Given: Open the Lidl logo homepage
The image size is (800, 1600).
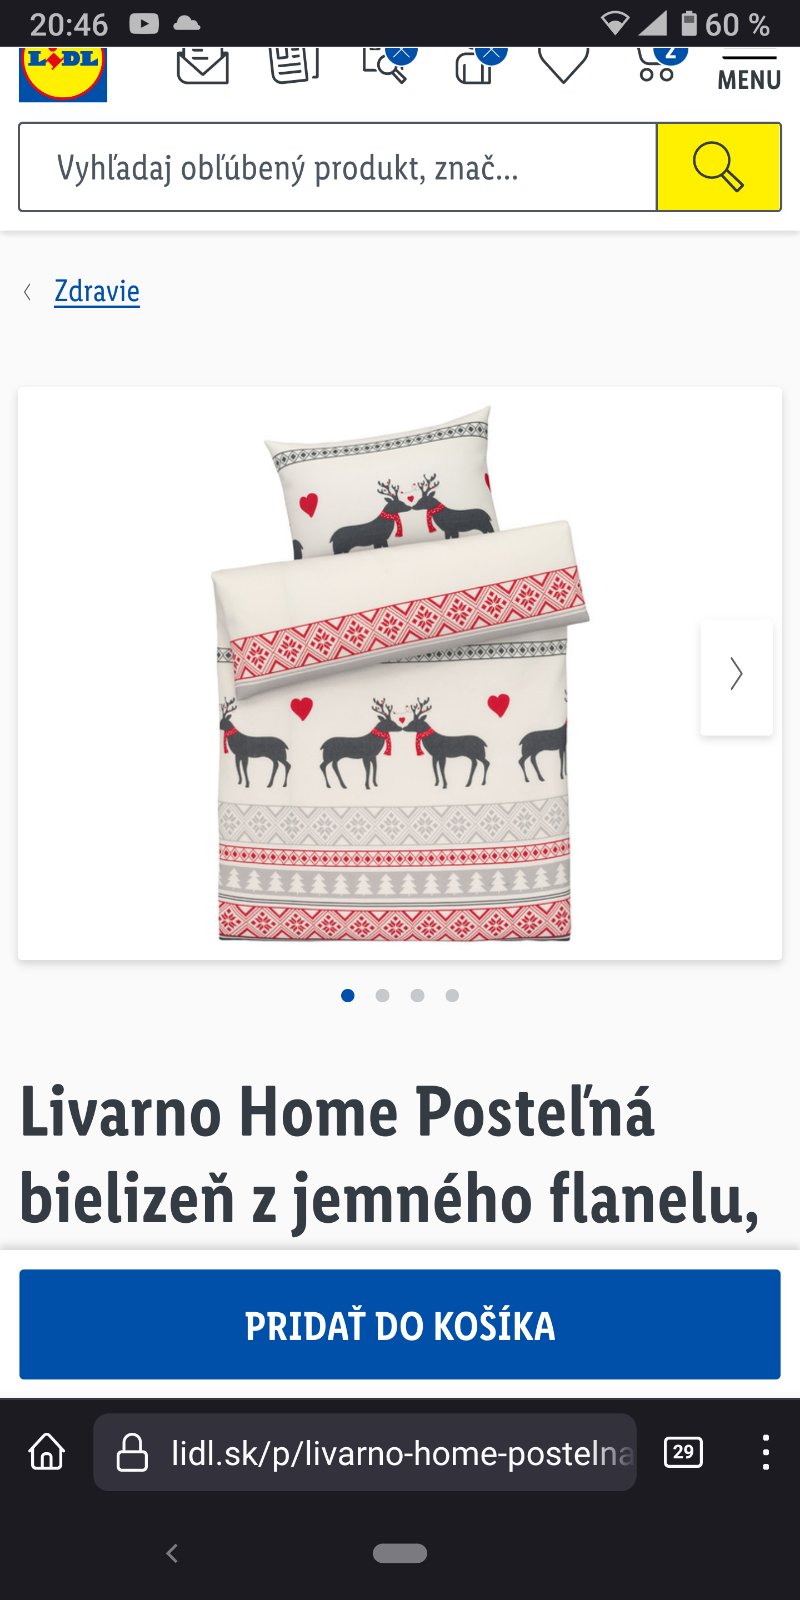Looking at the screenshot, I should click(63, 74).
